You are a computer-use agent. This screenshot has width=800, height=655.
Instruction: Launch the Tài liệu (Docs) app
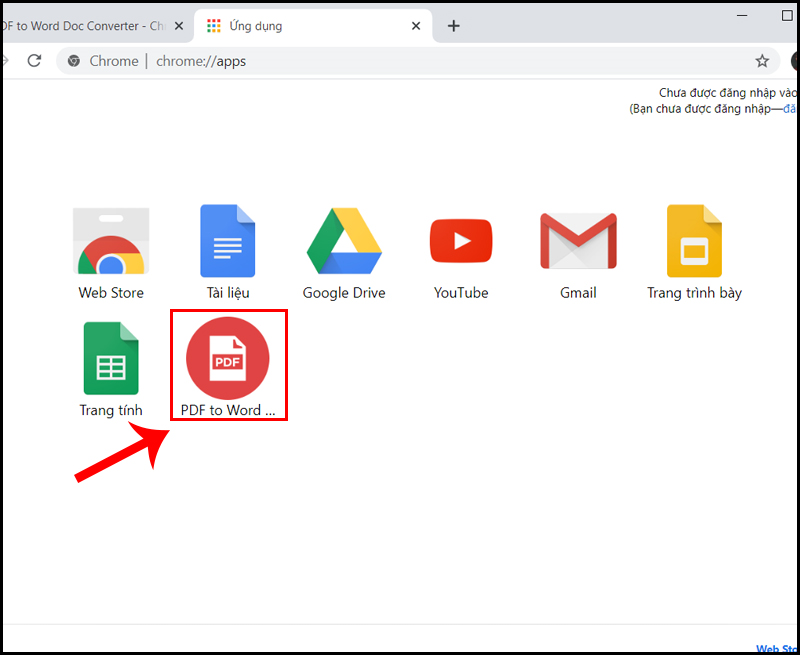coord(227,243)
